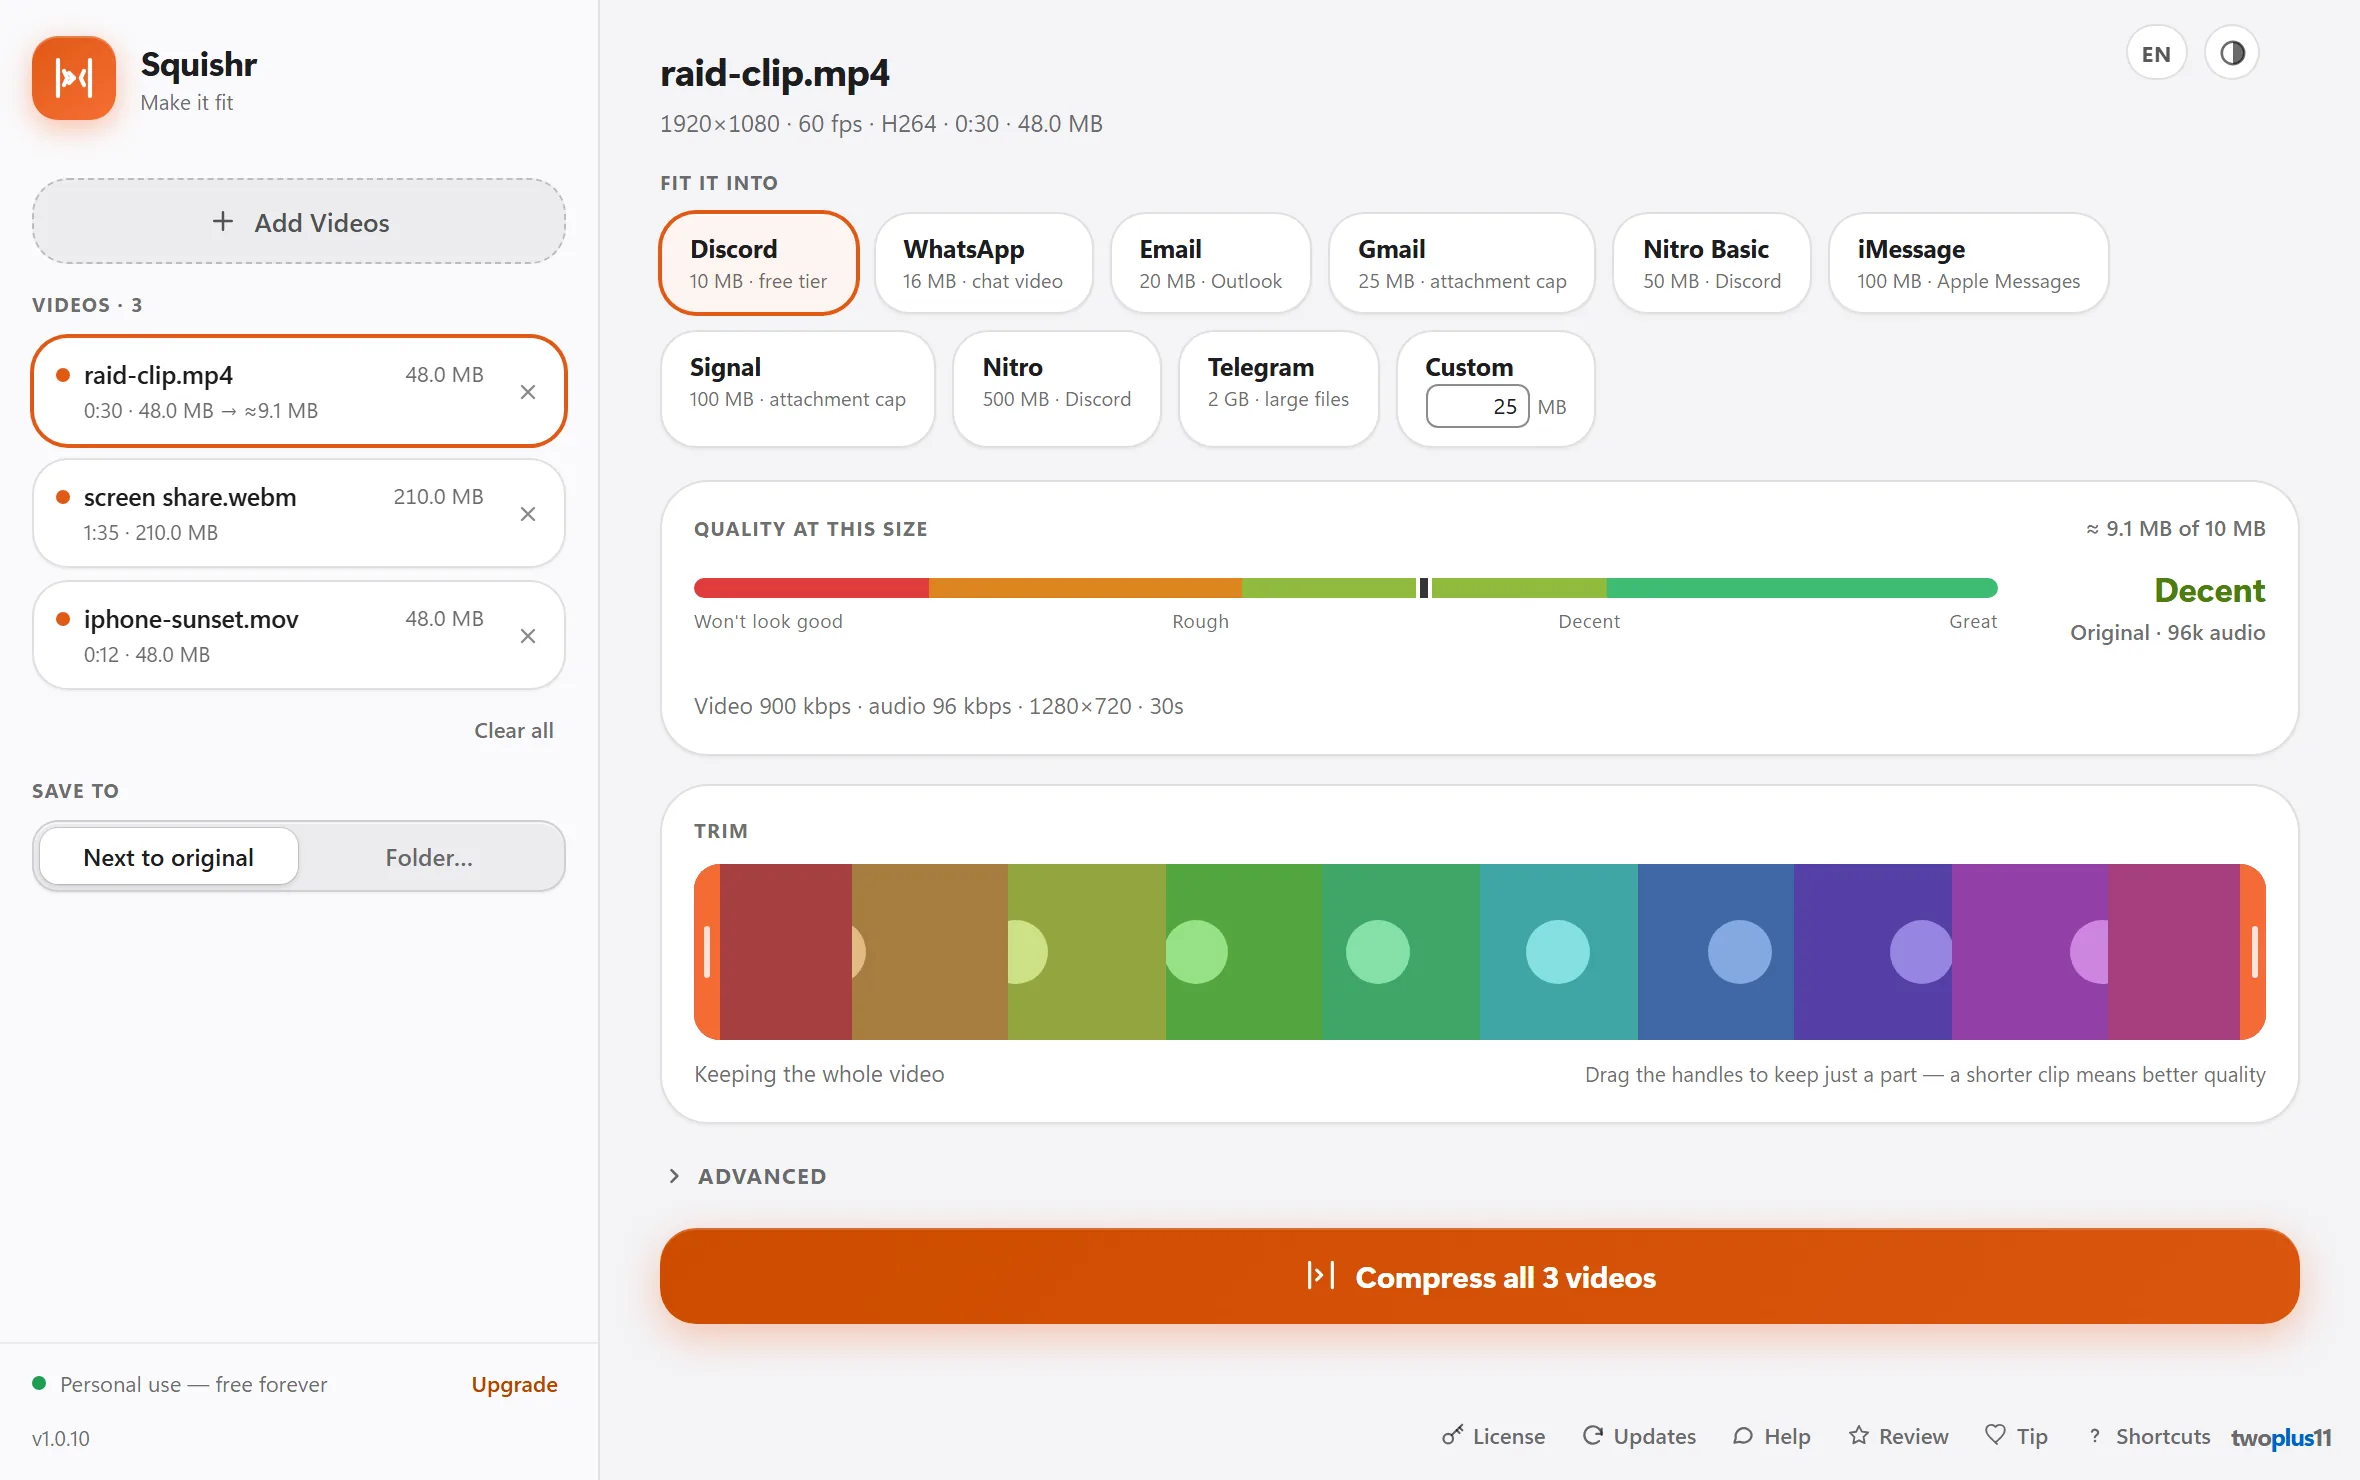Click the Add Videos button

click(x=299, y=222)
